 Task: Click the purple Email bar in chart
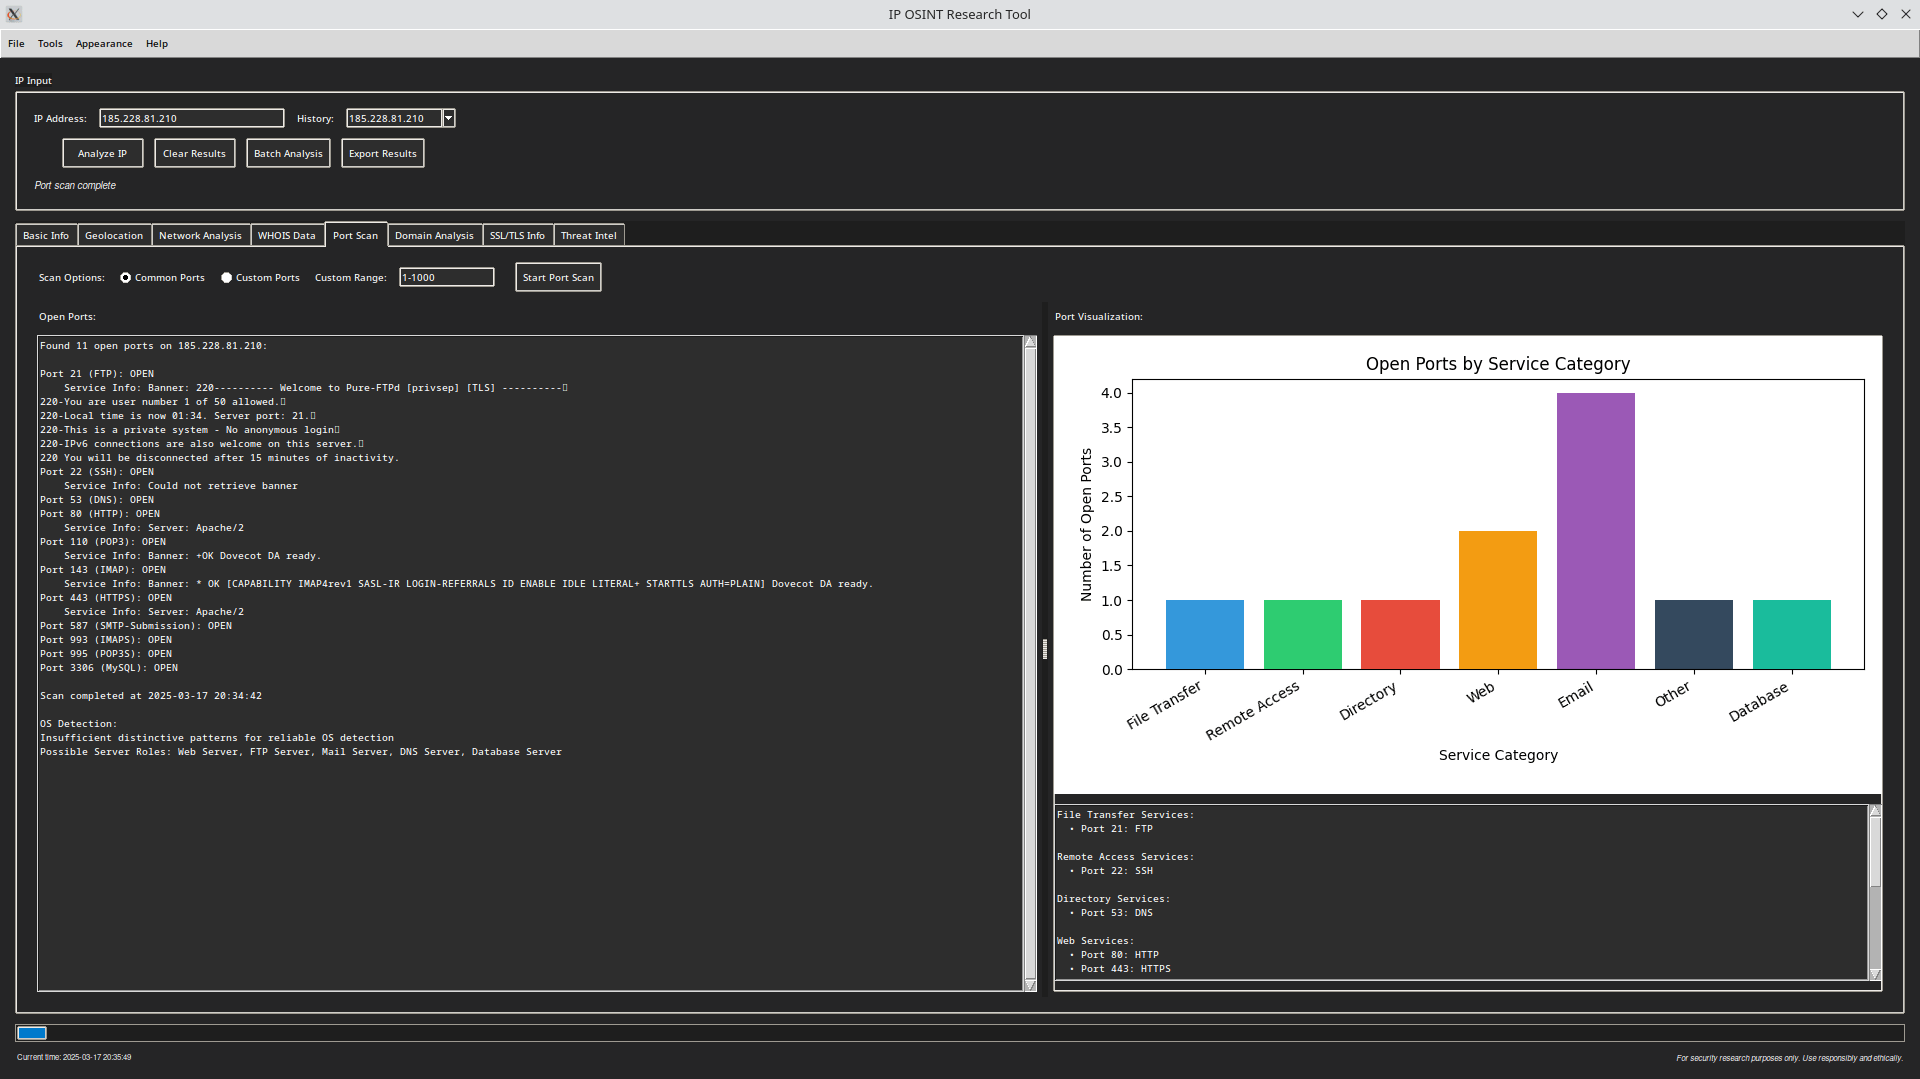click(1595, 531)
